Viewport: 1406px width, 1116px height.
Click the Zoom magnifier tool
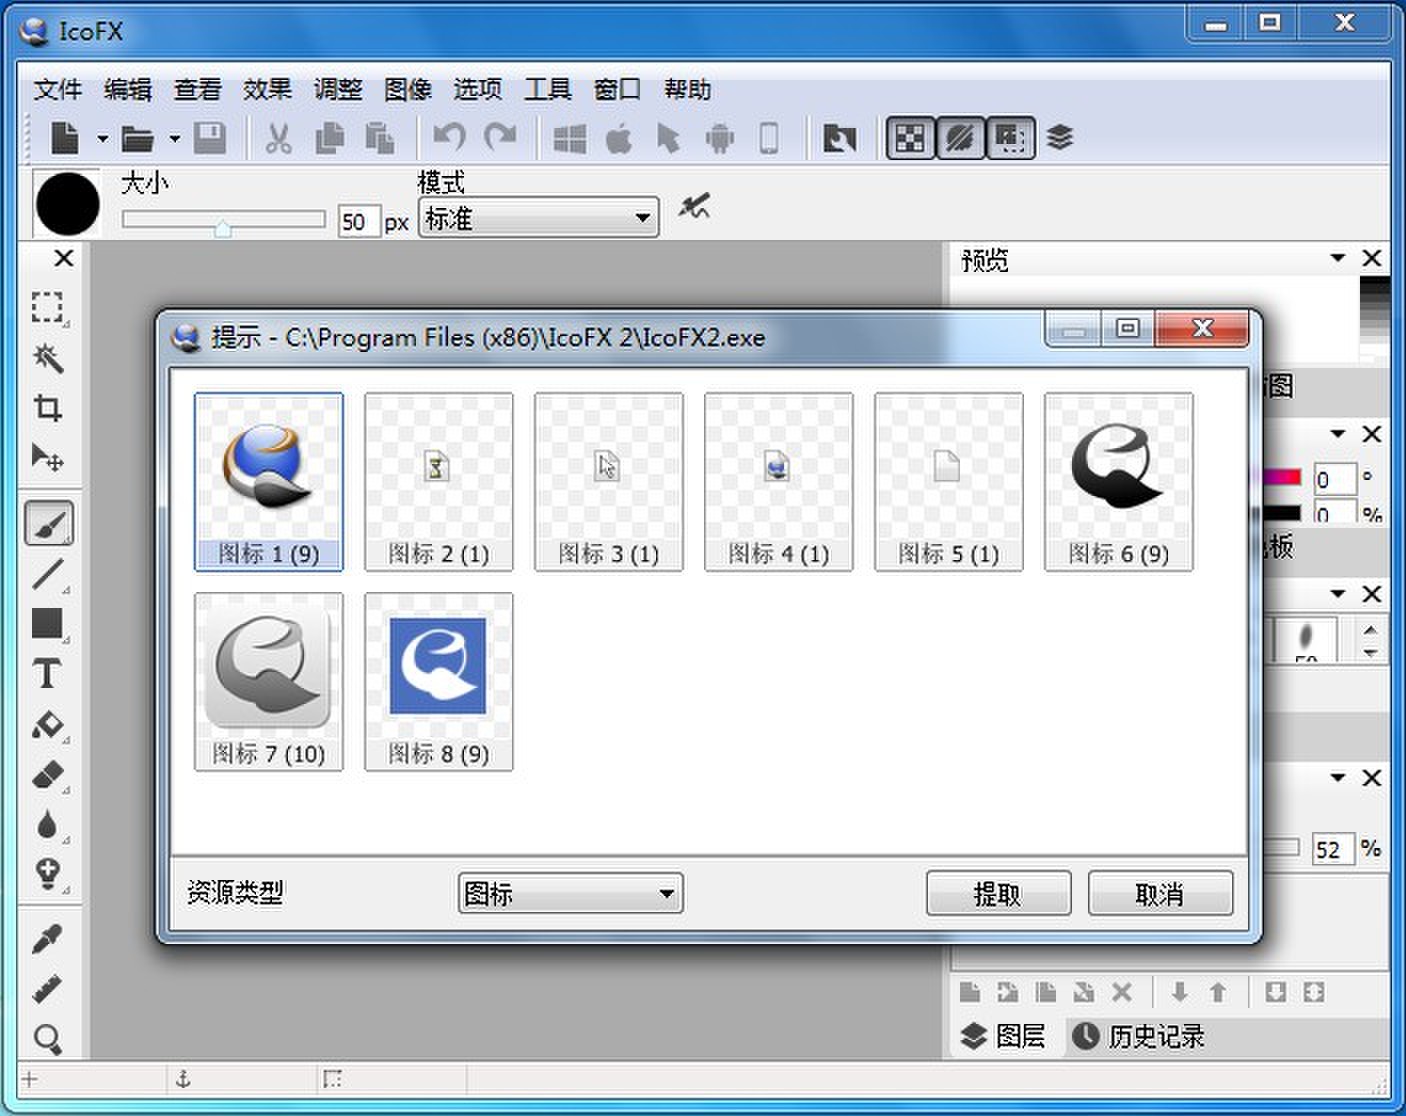pos(48,1039)
